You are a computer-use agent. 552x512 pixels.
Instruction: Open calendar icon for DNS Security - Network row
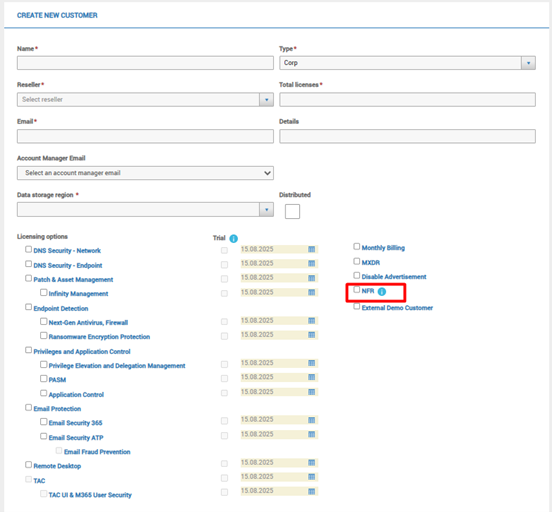point(312,249)
